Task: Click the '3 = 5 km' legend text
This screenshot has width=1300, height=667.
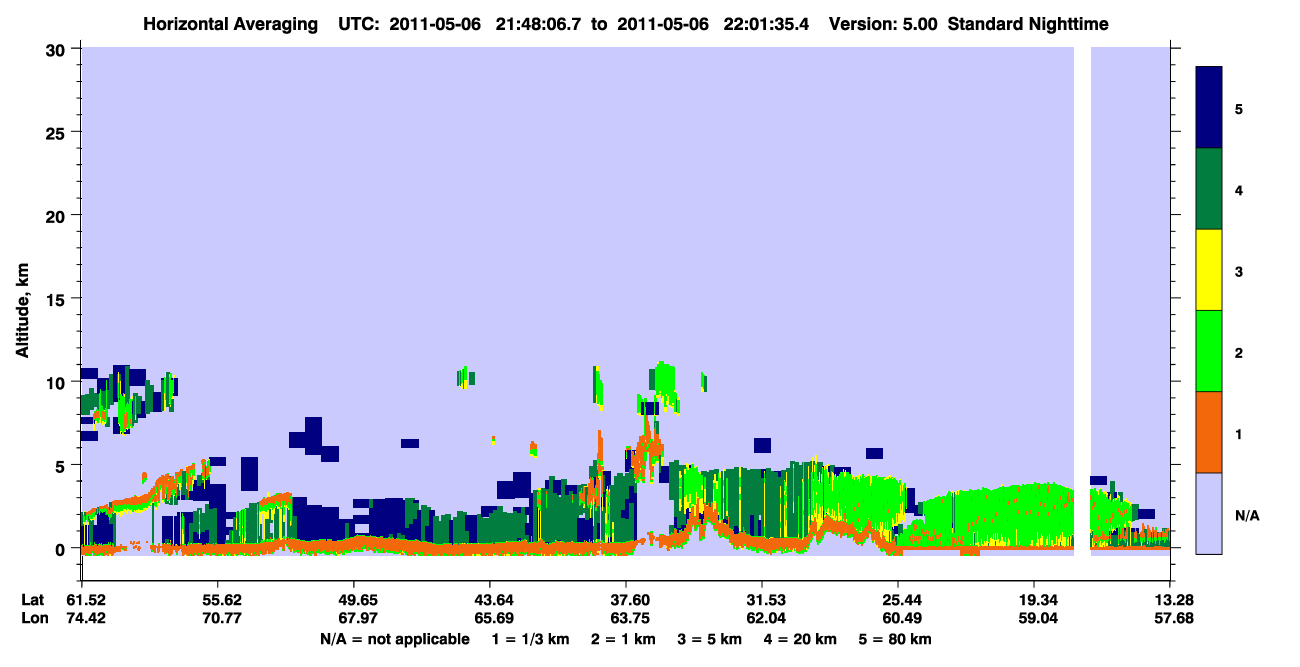Action: point(710,639)
